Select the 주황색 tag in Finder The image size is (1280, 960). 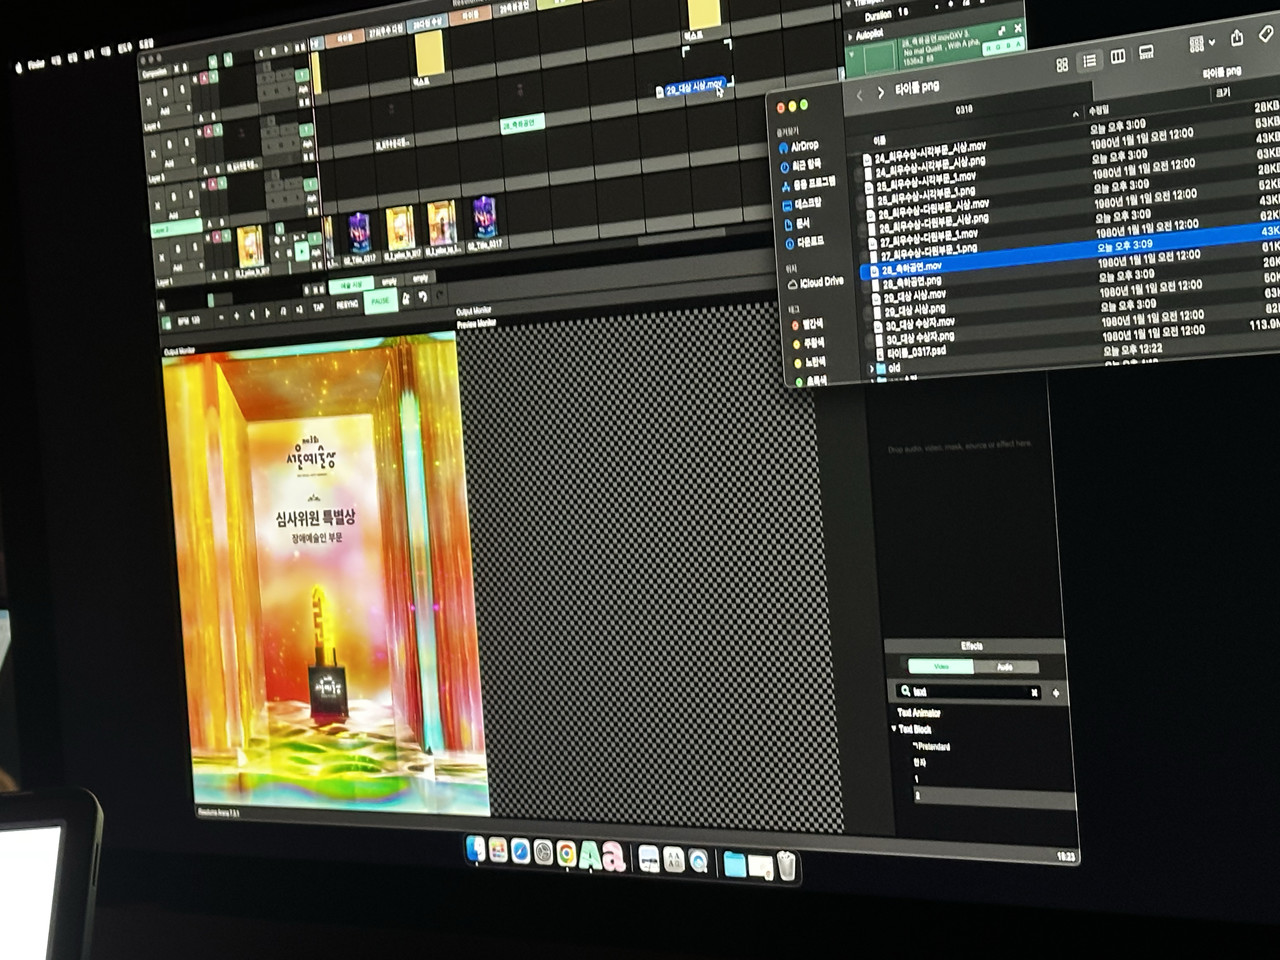click(x=809, y=343)
